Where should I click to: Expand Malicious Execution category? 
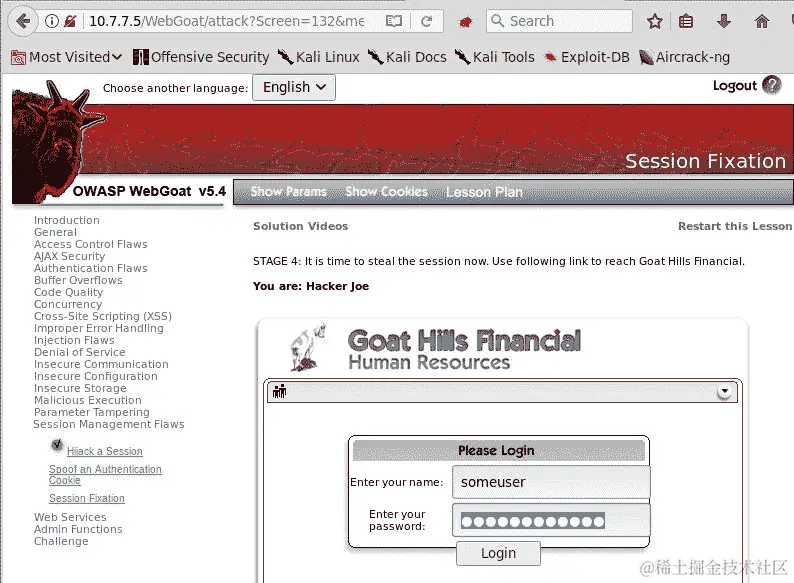point(88,400)
